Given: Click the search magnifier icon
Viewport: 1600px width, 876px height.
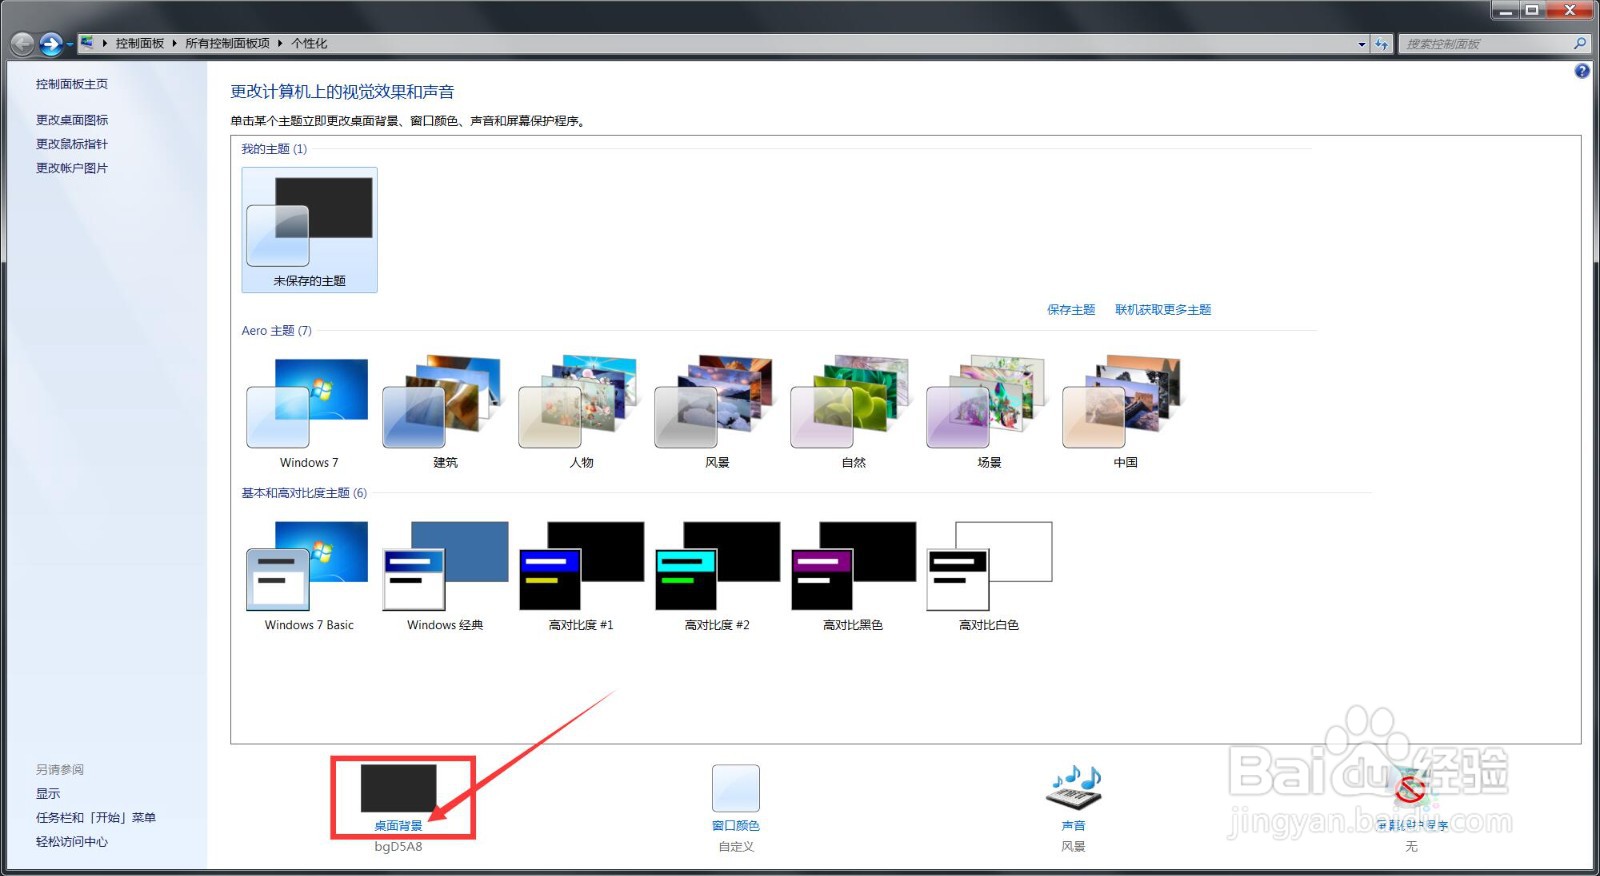Looking at the screenshot, I should point(1580,44).
